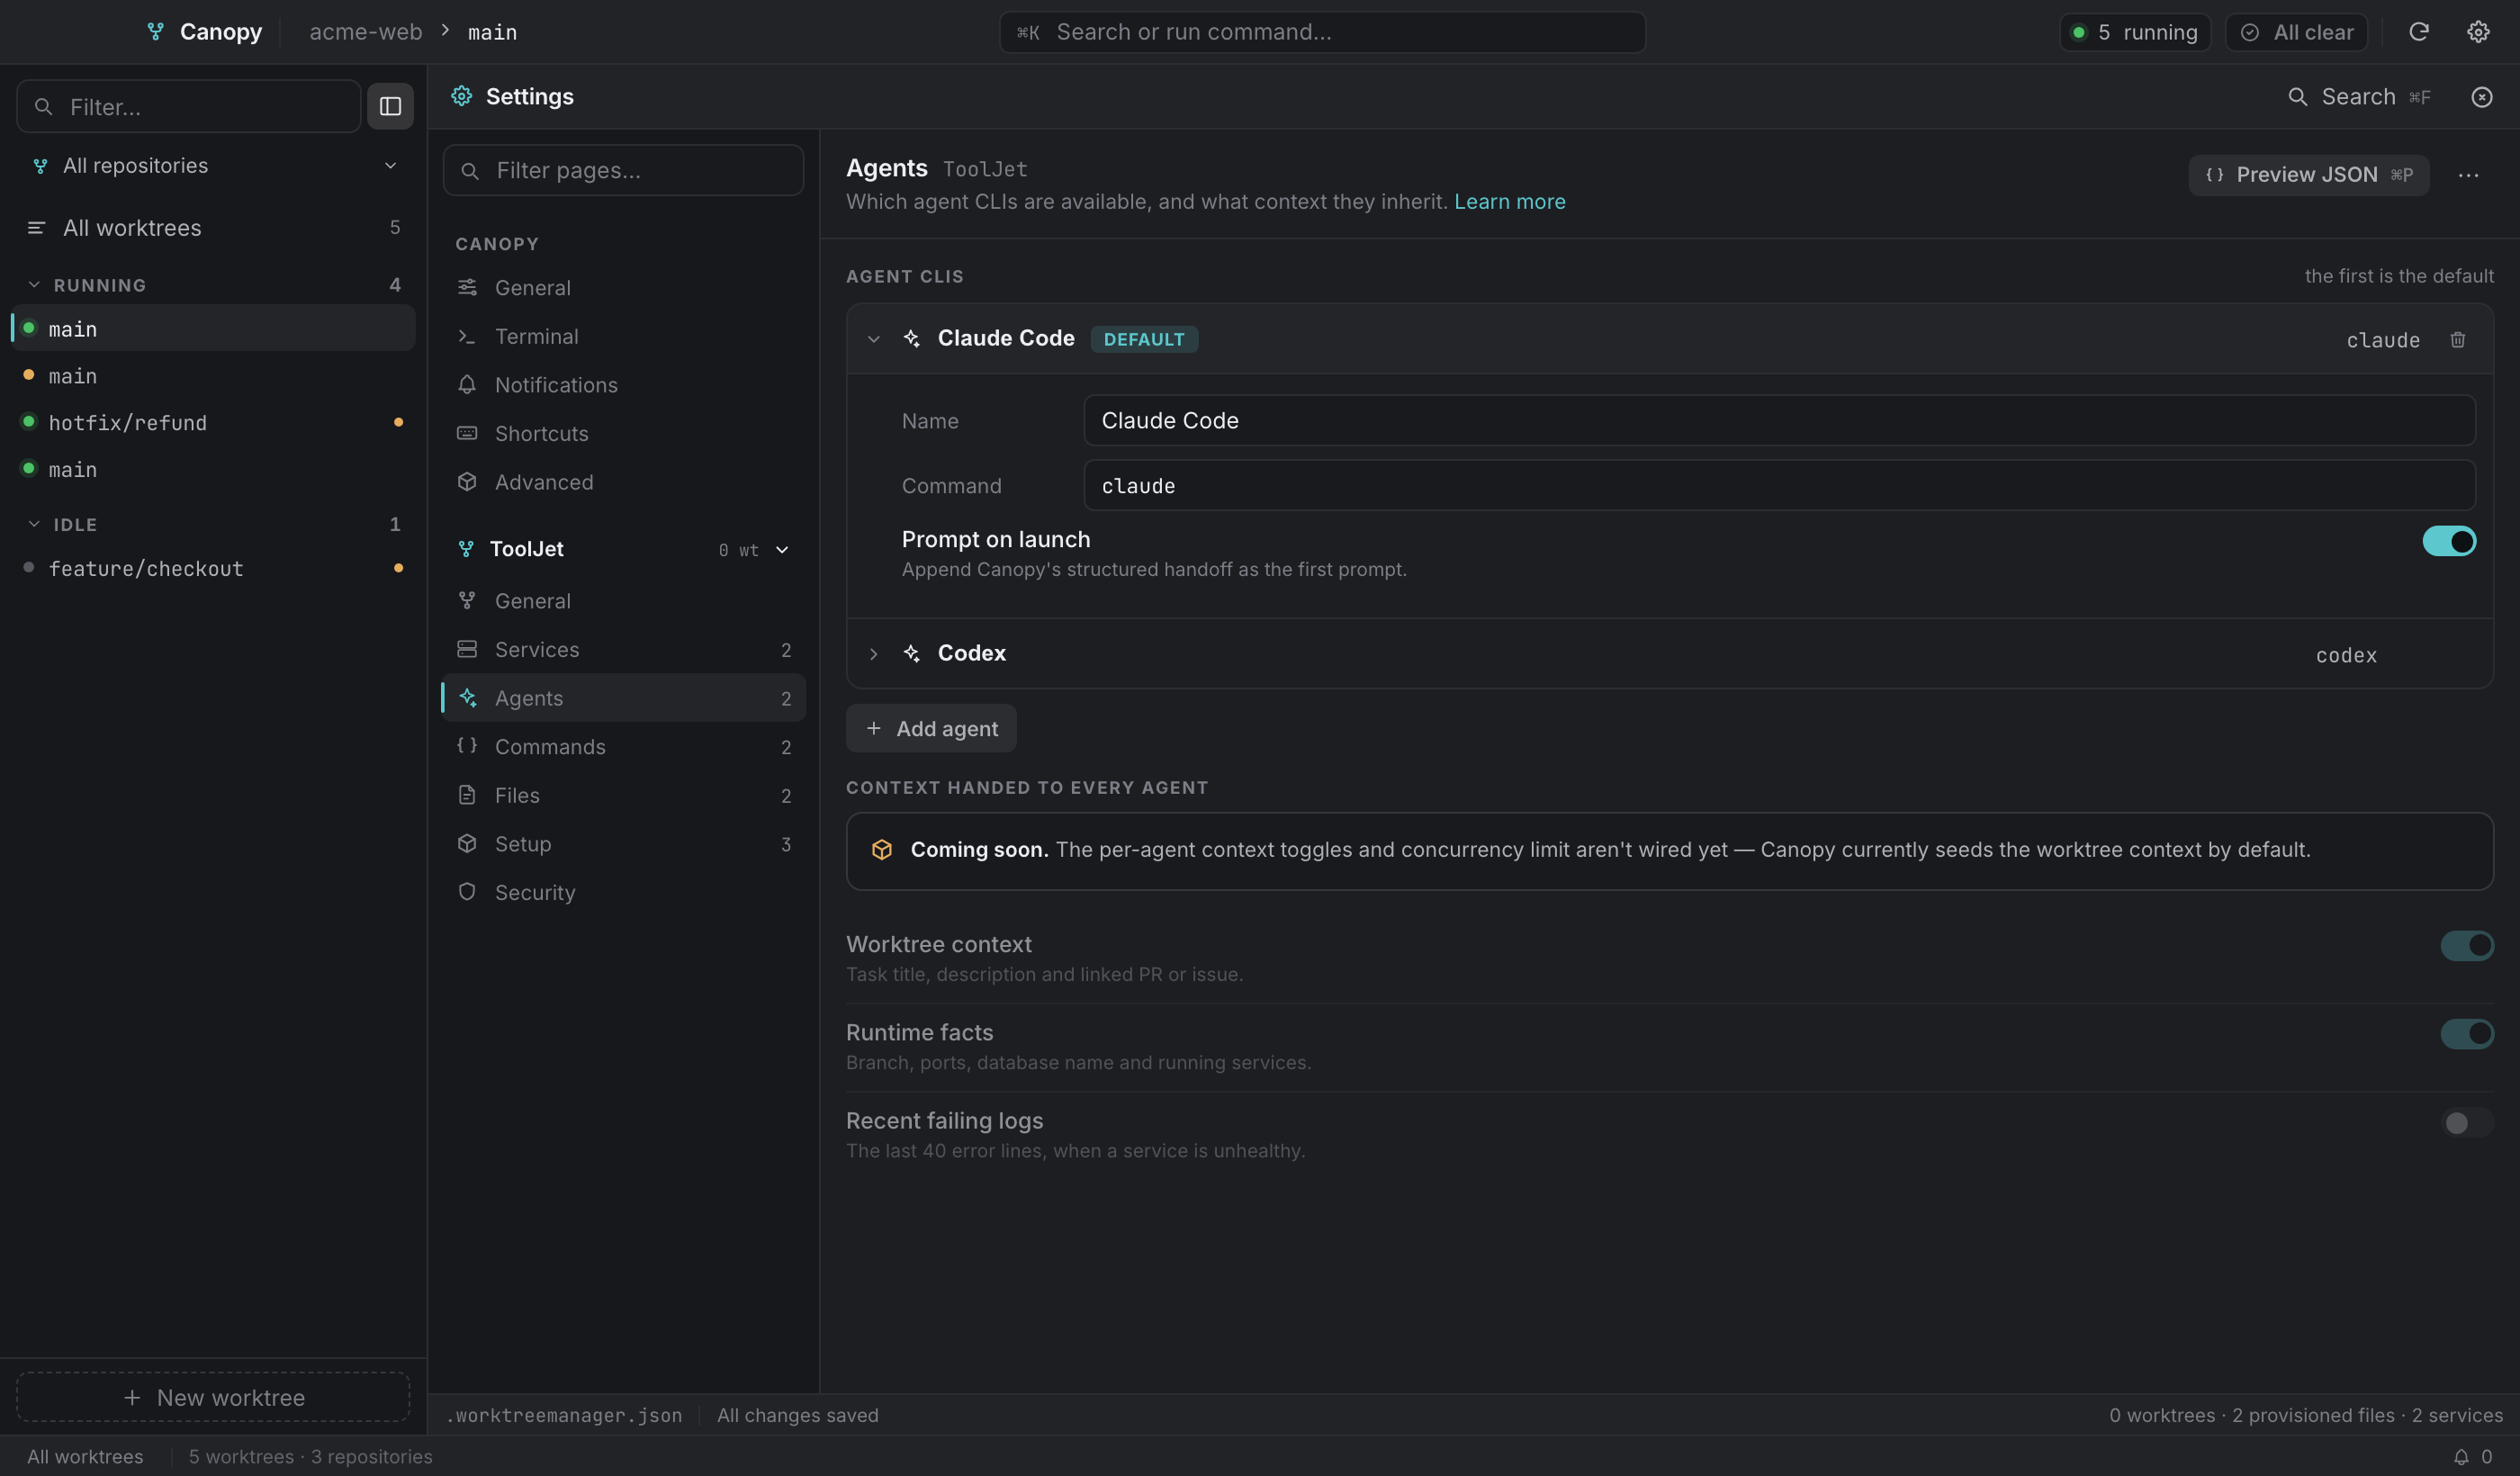Click the Claude Code sparkle icon
Image resolution: width=2520 pixels, height=1476 pixels.
click(911, 339)
